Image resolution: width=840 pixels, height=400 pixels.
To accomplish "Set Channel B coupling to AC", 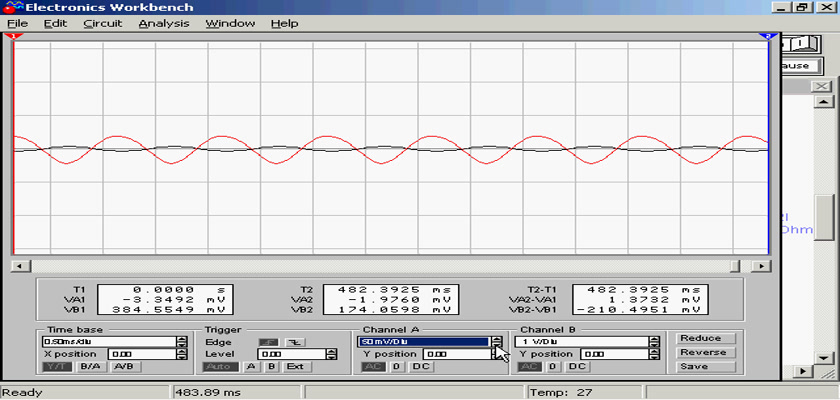I will click(x=530, y=367).
